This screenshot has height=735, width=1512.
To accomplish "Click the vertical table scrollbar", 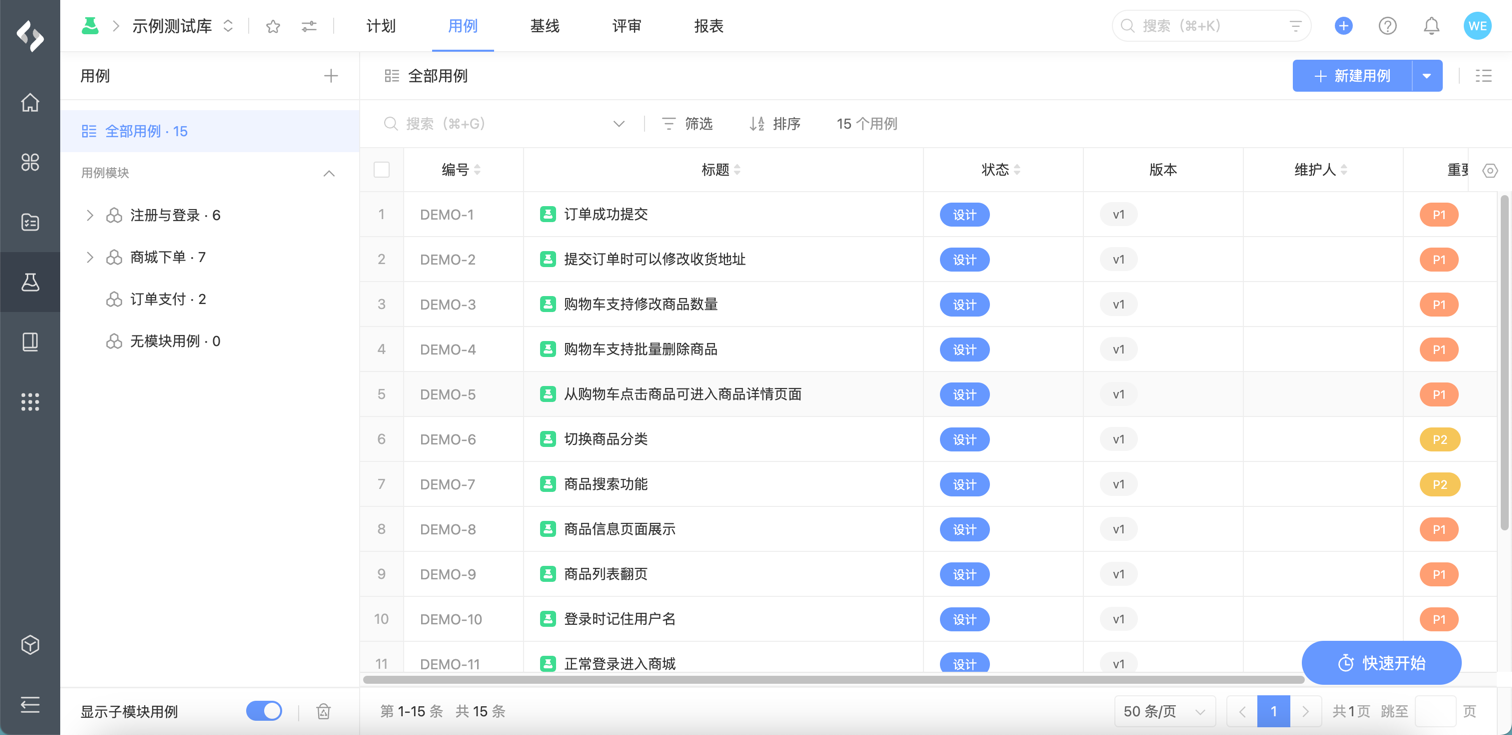I will [1505, 362].
